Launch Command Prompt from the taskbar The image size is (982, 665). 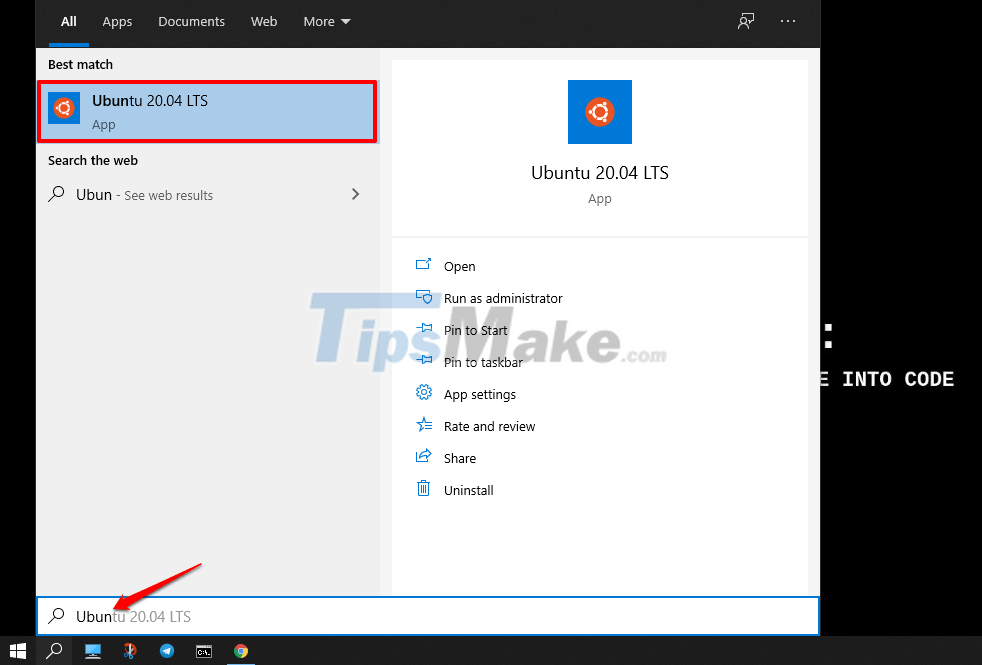point(204,651)
